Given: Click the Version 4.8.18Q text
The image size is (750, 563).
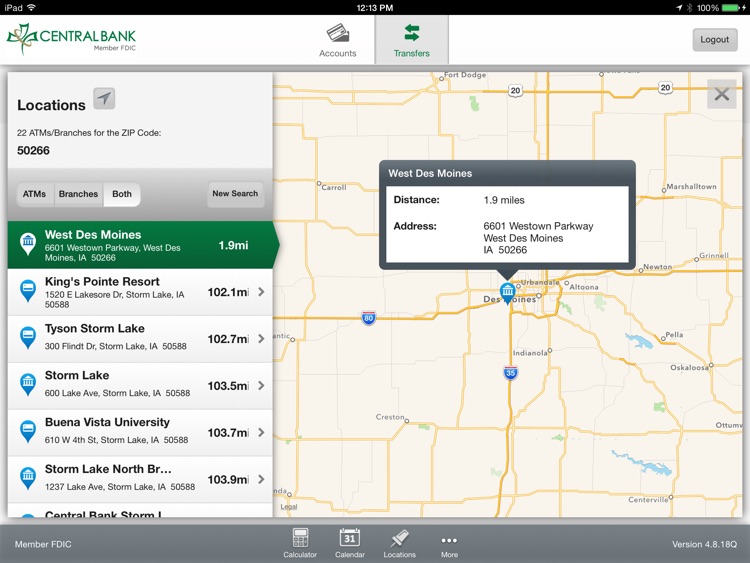Looking at the screenshot, I should [704, 544].
